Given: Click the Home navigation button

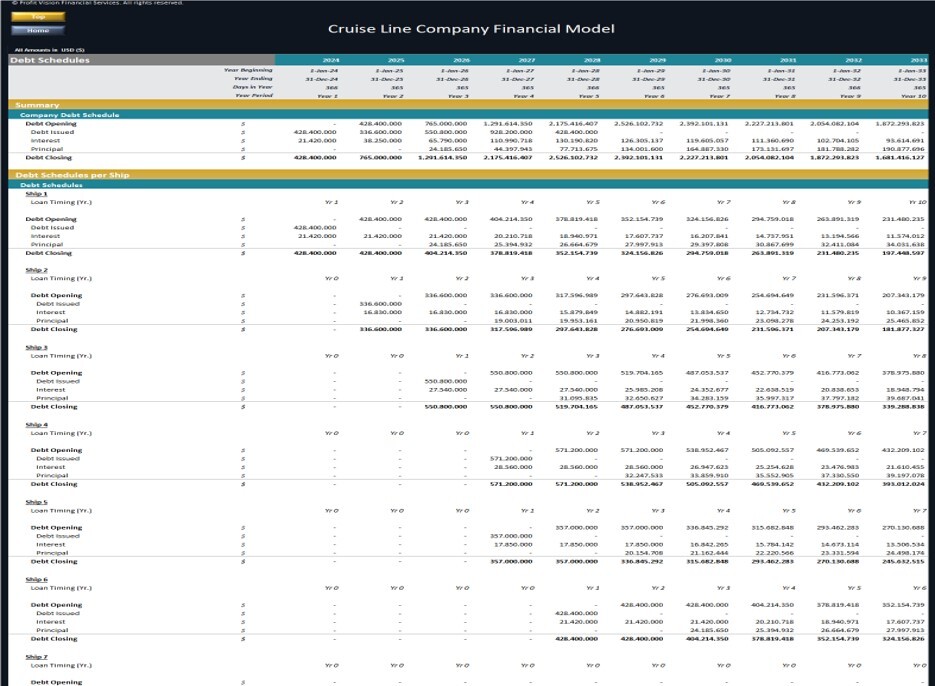Looking at the screenshot, I should pyautogui.click(x=38, y=30).
